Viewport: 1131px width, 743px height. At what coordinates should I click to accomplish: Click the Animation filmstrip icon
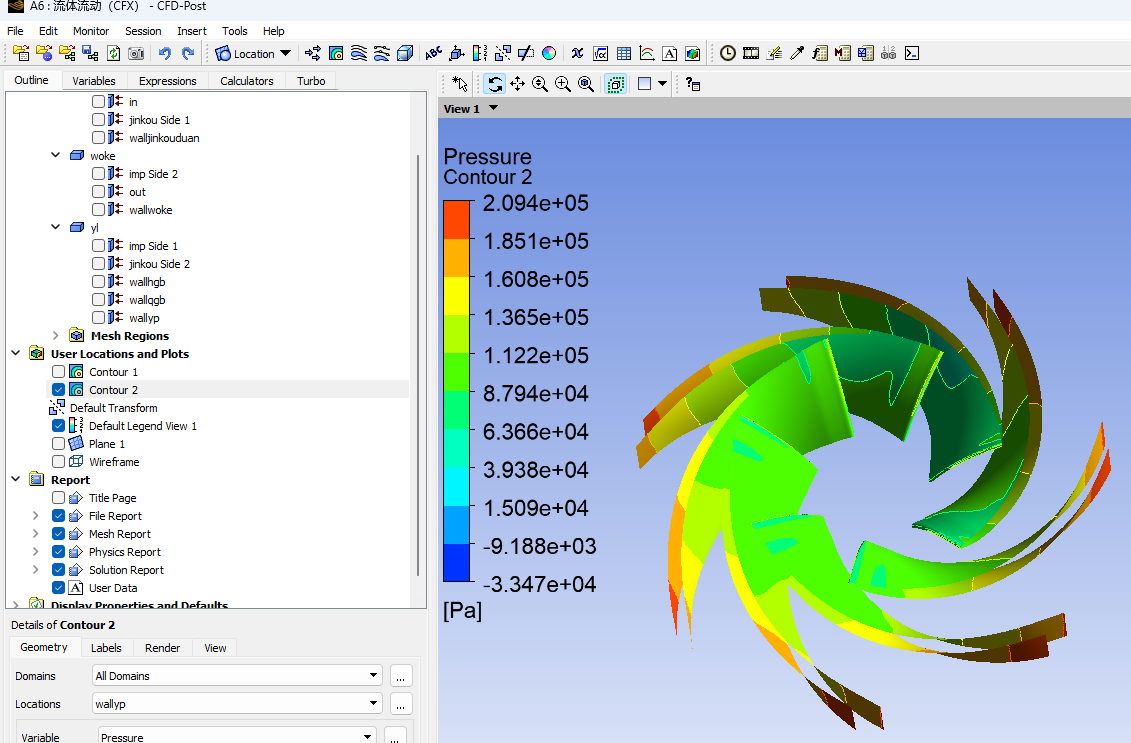(x=750, y=53)
